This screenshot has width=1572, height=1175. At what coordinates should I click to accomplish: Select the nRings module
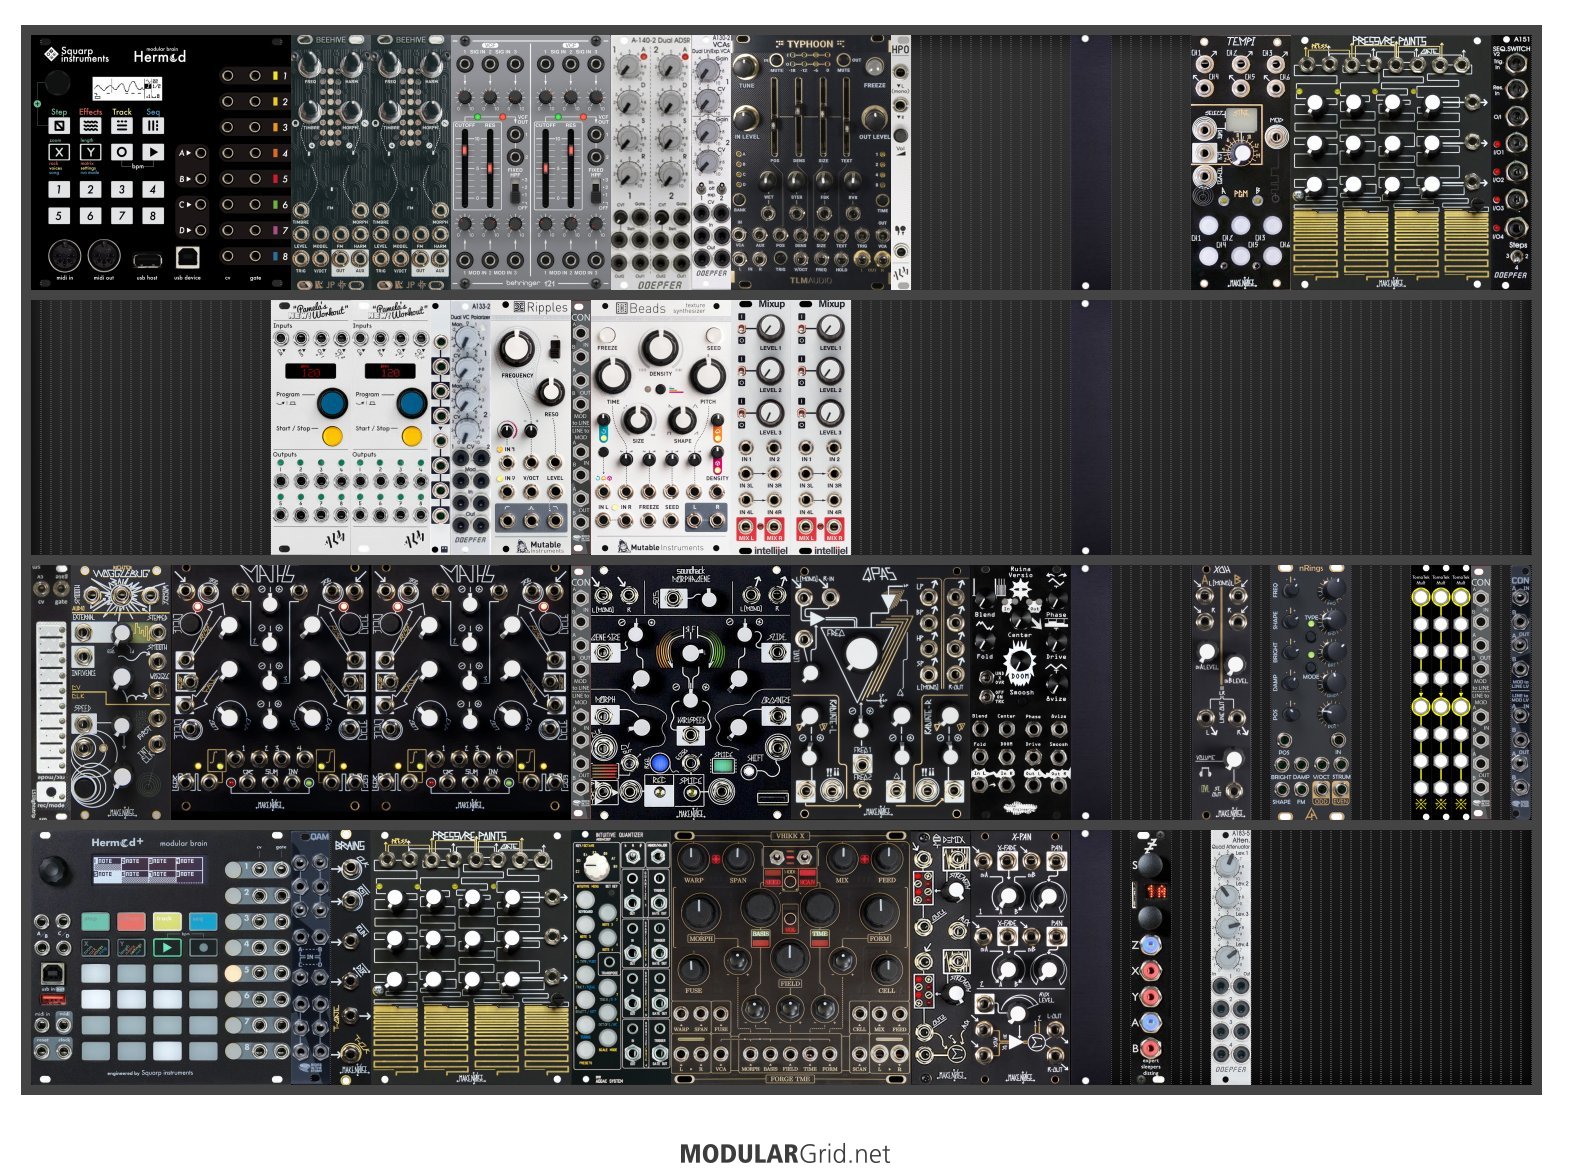click(1311, 692)
